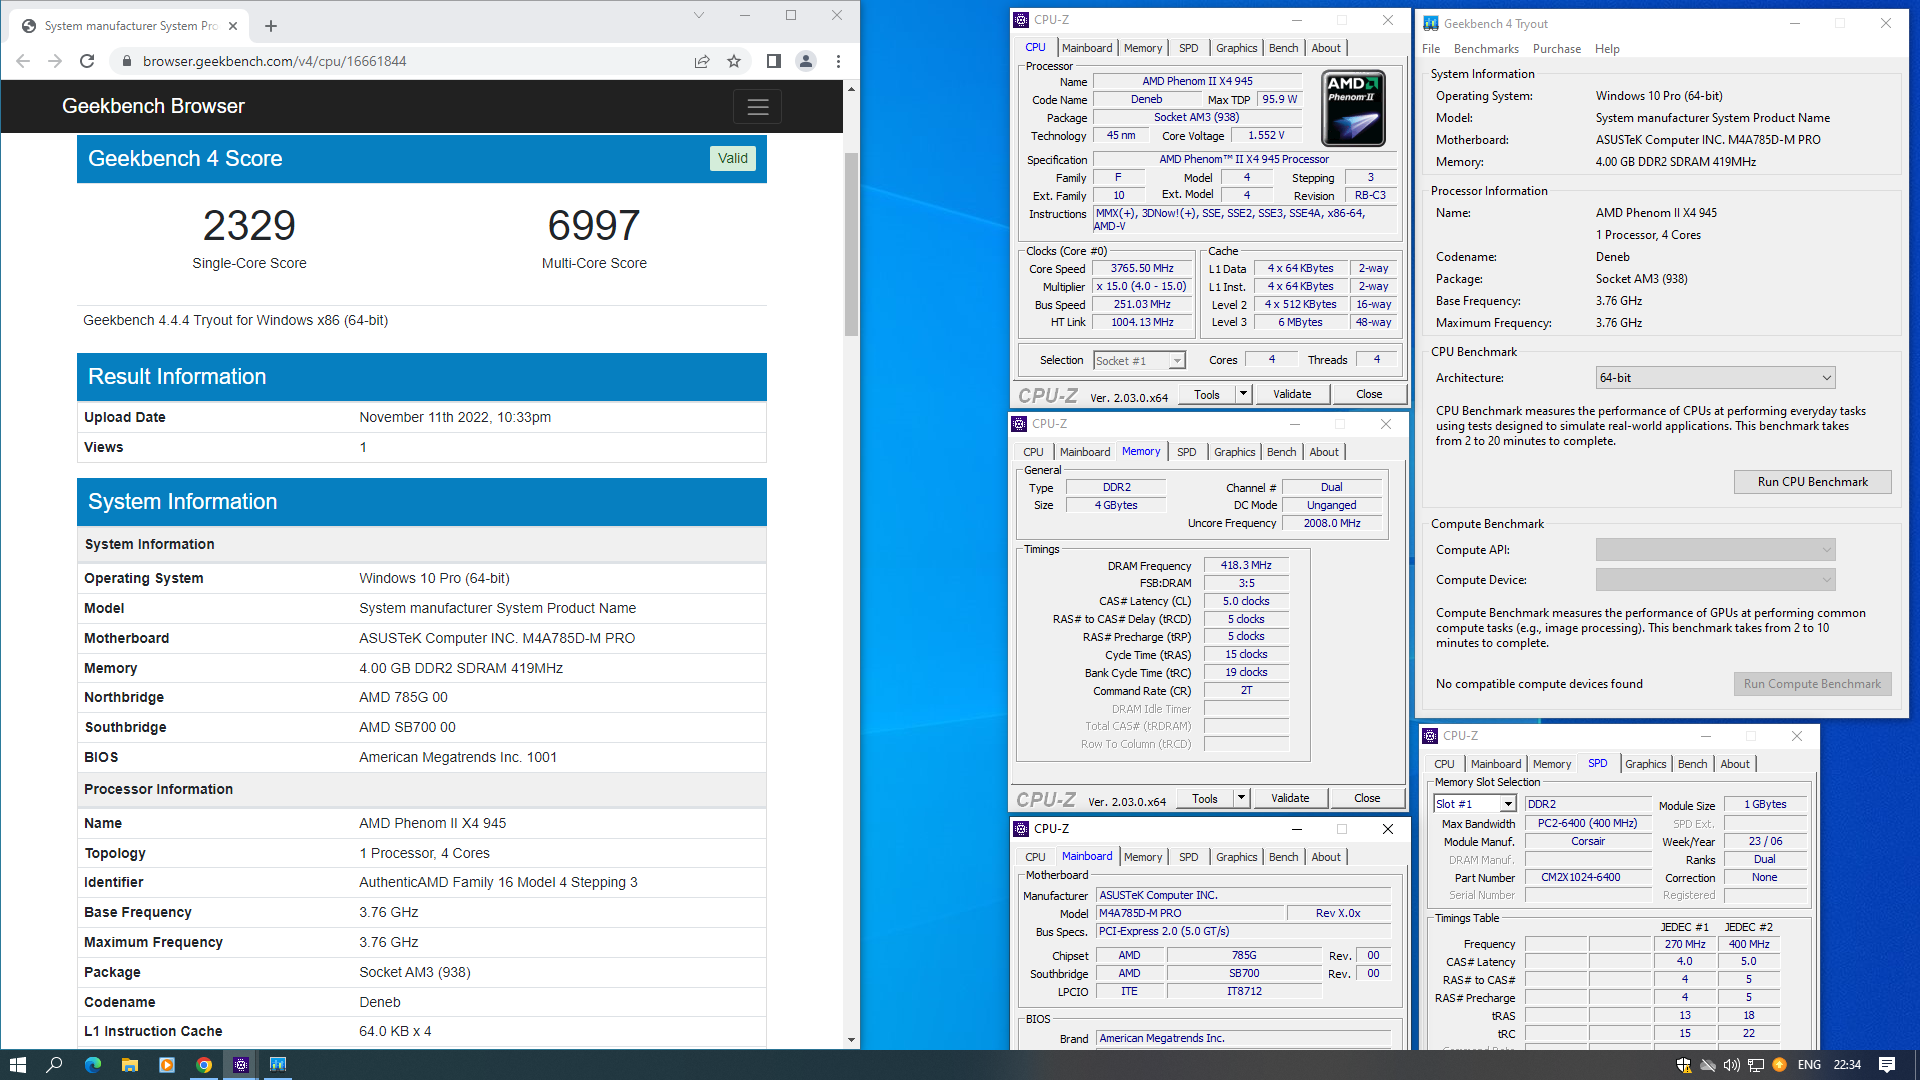Viewport: 1920px width, 1080px height.
Task: Open File Explorer from the taskbar
Action: tap(129, 1065)
